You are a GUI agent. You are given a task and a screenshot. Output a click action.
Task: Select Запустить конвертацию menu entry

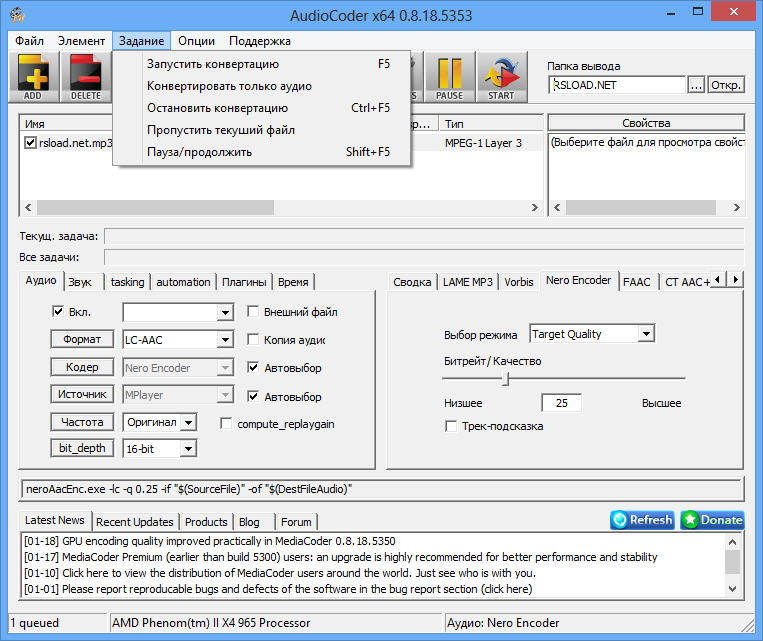262,64
